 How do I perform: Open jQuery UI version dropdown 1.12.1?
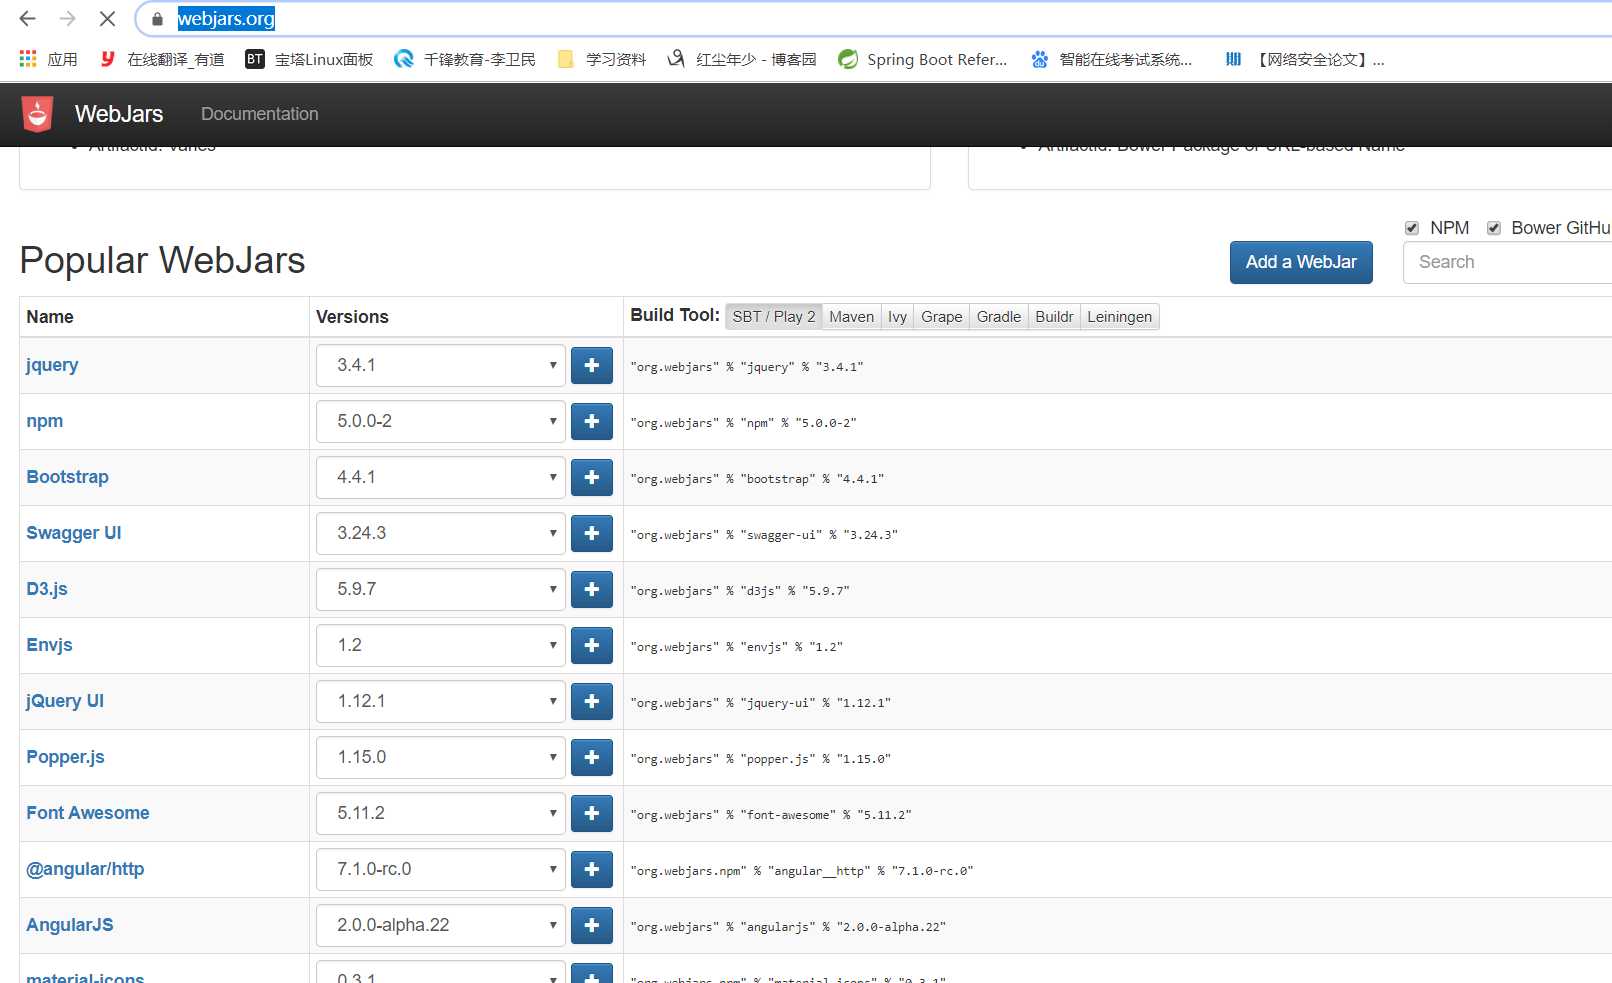coord(441,701)
